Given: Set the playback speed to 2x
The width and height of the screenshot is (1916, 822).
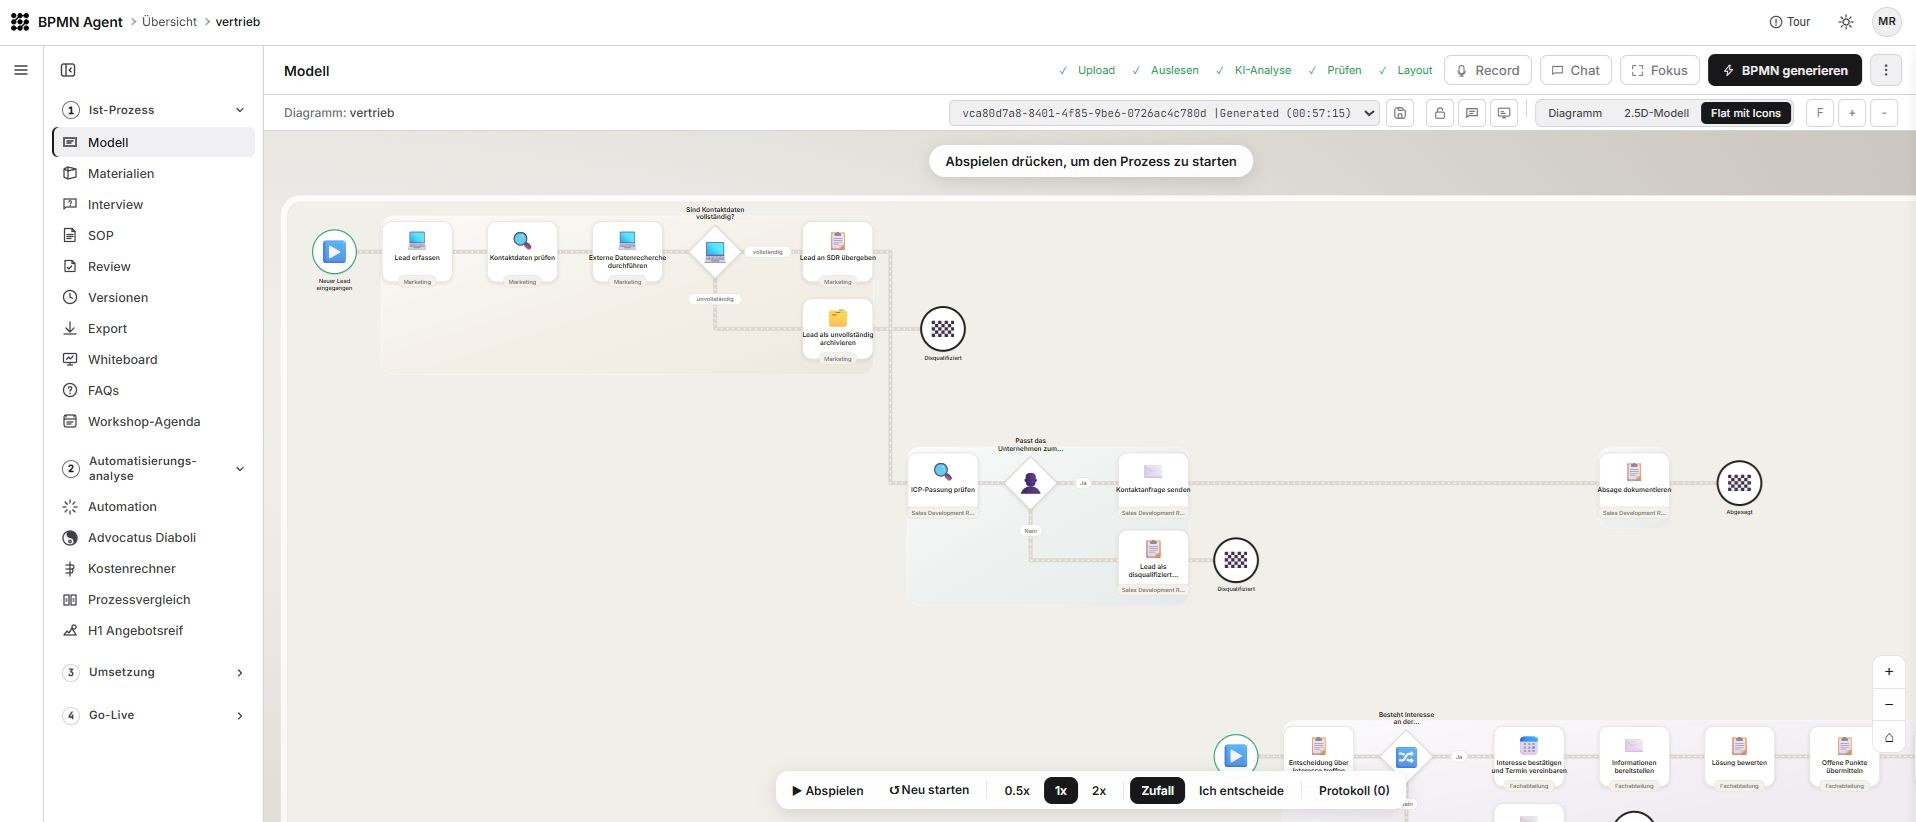Looking at the screenshot, I should point(1099,790).
